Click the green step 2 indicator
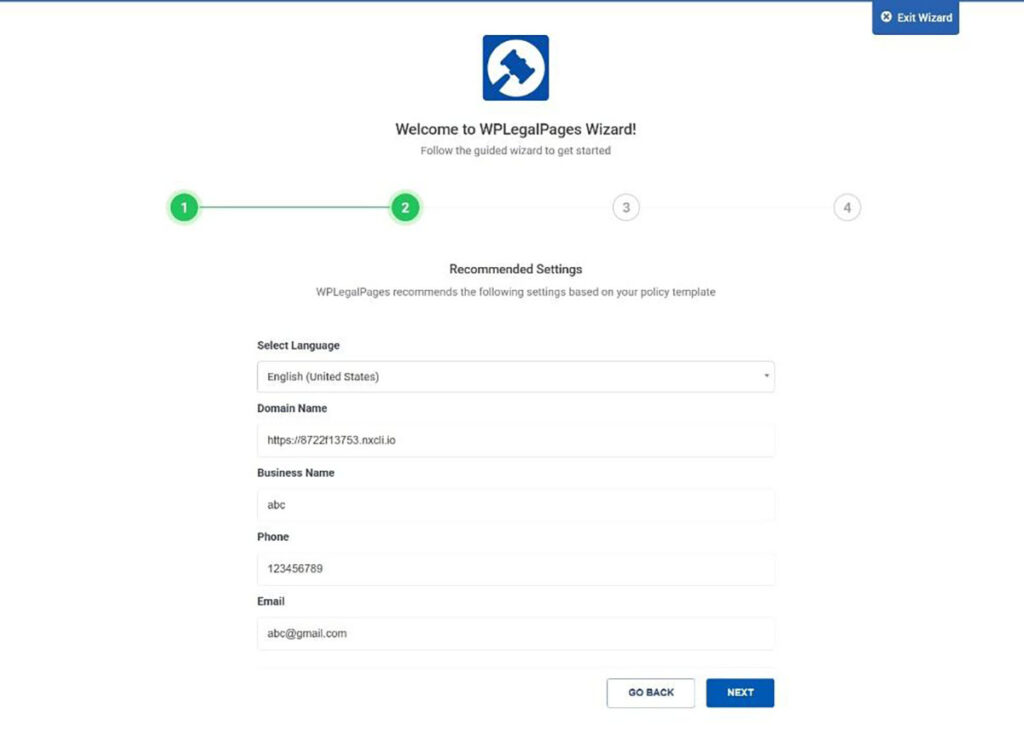Viewport: 1024px width, 738px height. (405, 207)
